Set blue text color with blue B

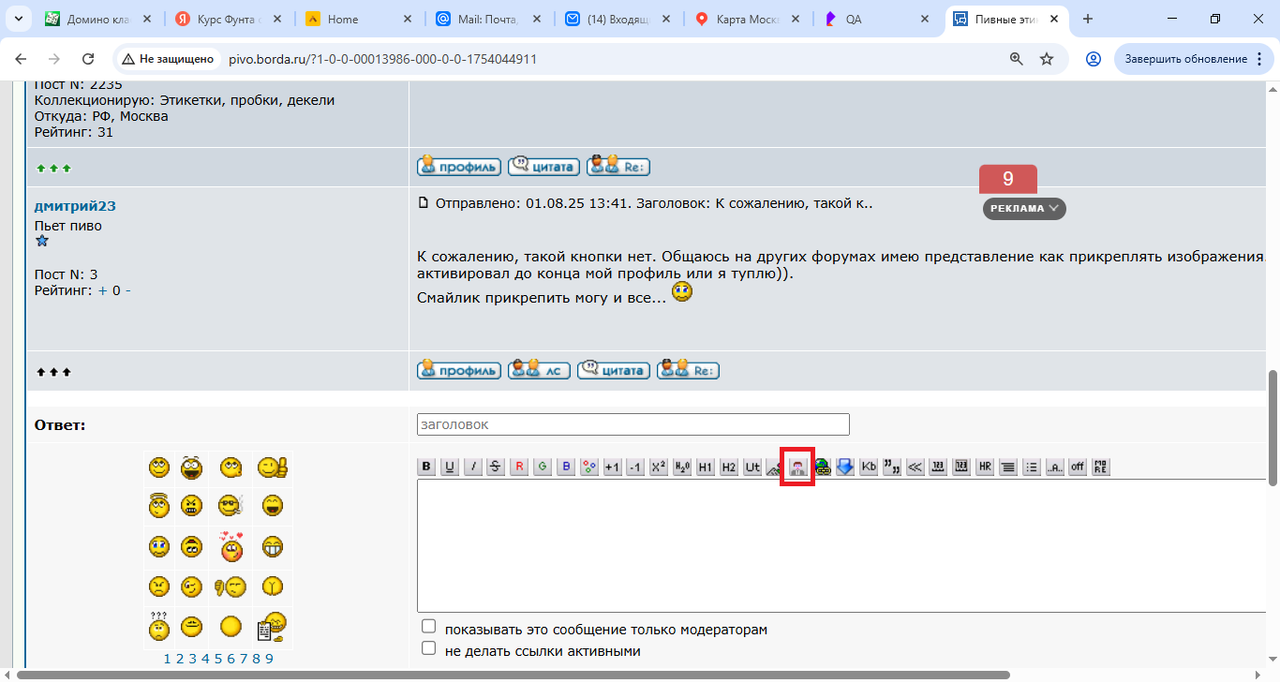pyautogui.click(x=566, y=467)
